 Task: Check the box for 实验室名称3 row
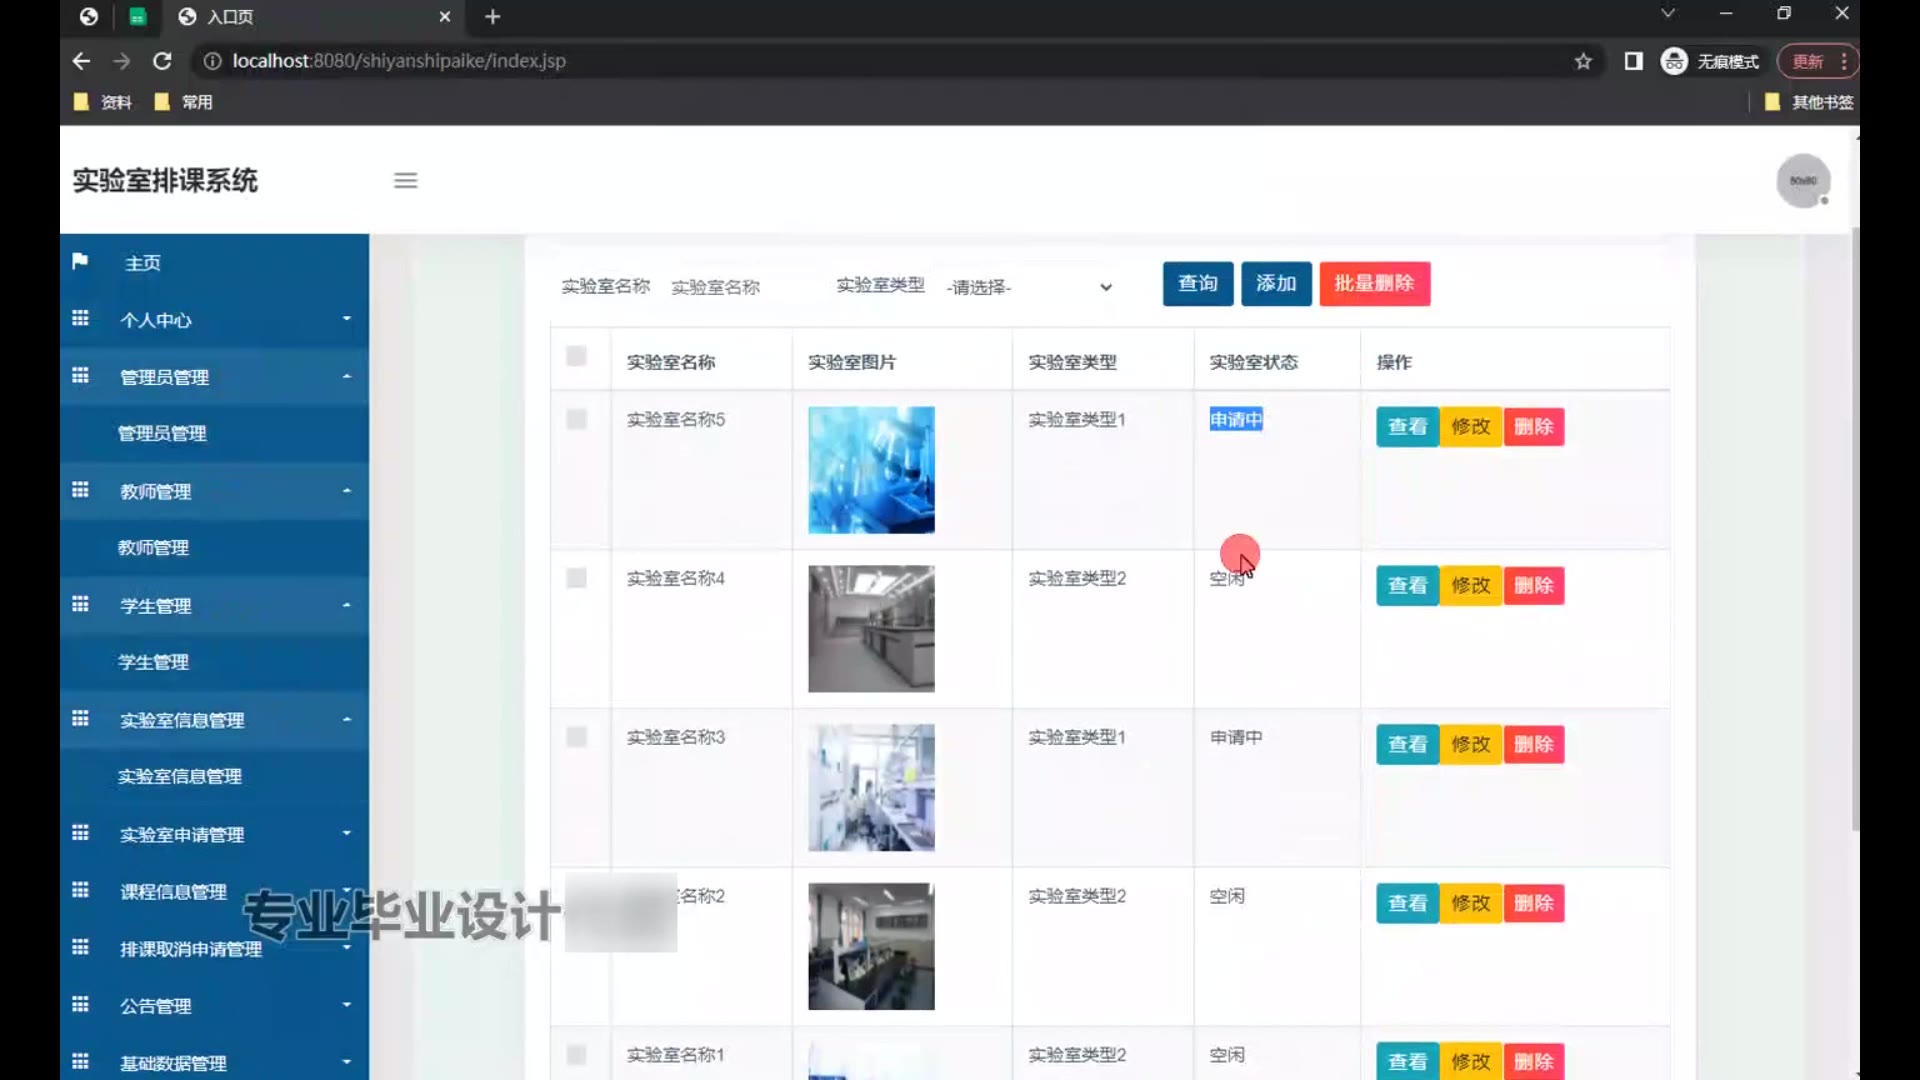pyautogui.click(x=576, y=737)
